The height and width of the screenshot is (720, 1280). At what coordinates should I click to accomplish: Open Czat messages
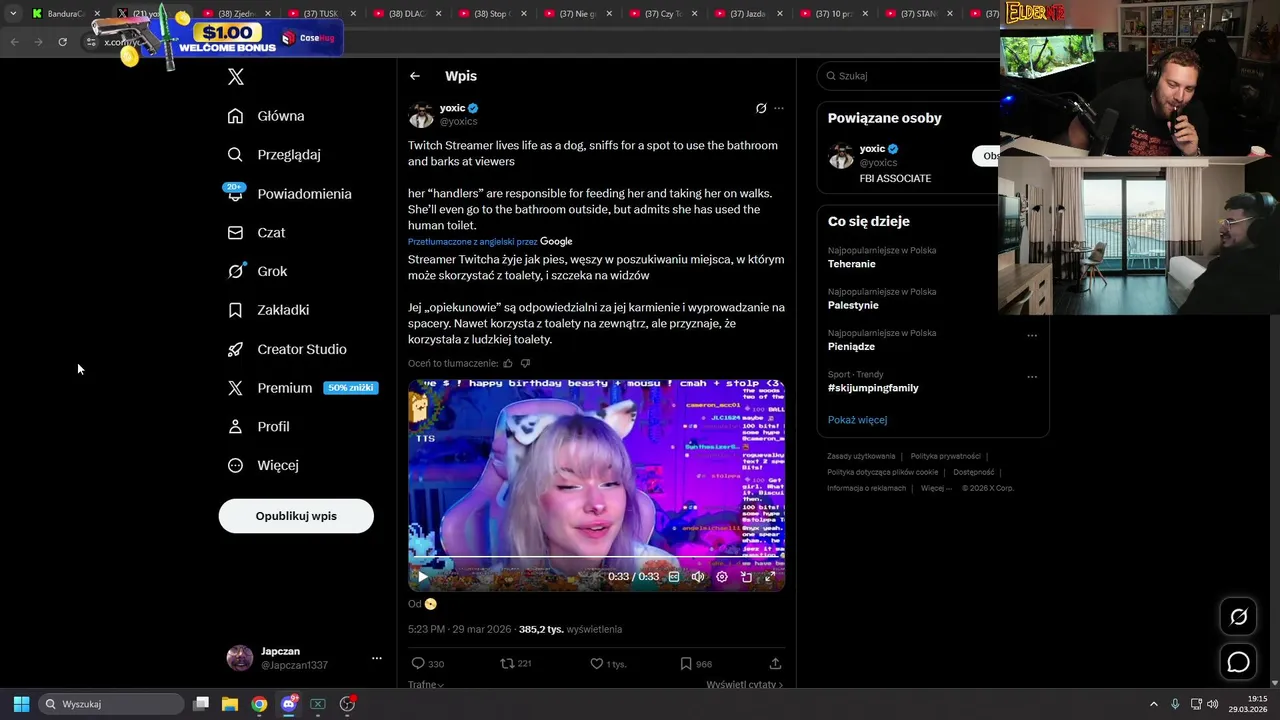[x=256, y=232]
